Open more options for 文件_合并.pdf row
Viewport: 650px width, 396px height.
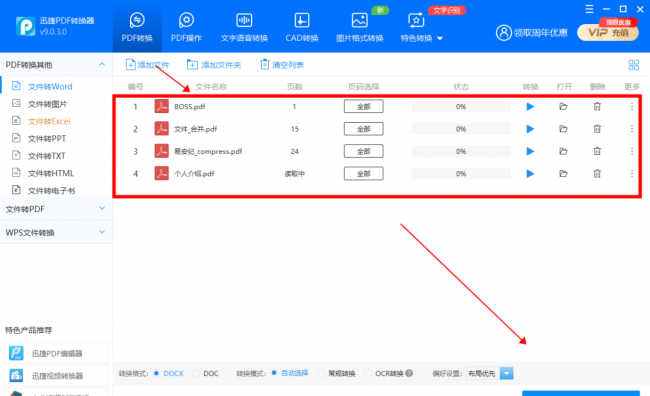tap(632, 129)
